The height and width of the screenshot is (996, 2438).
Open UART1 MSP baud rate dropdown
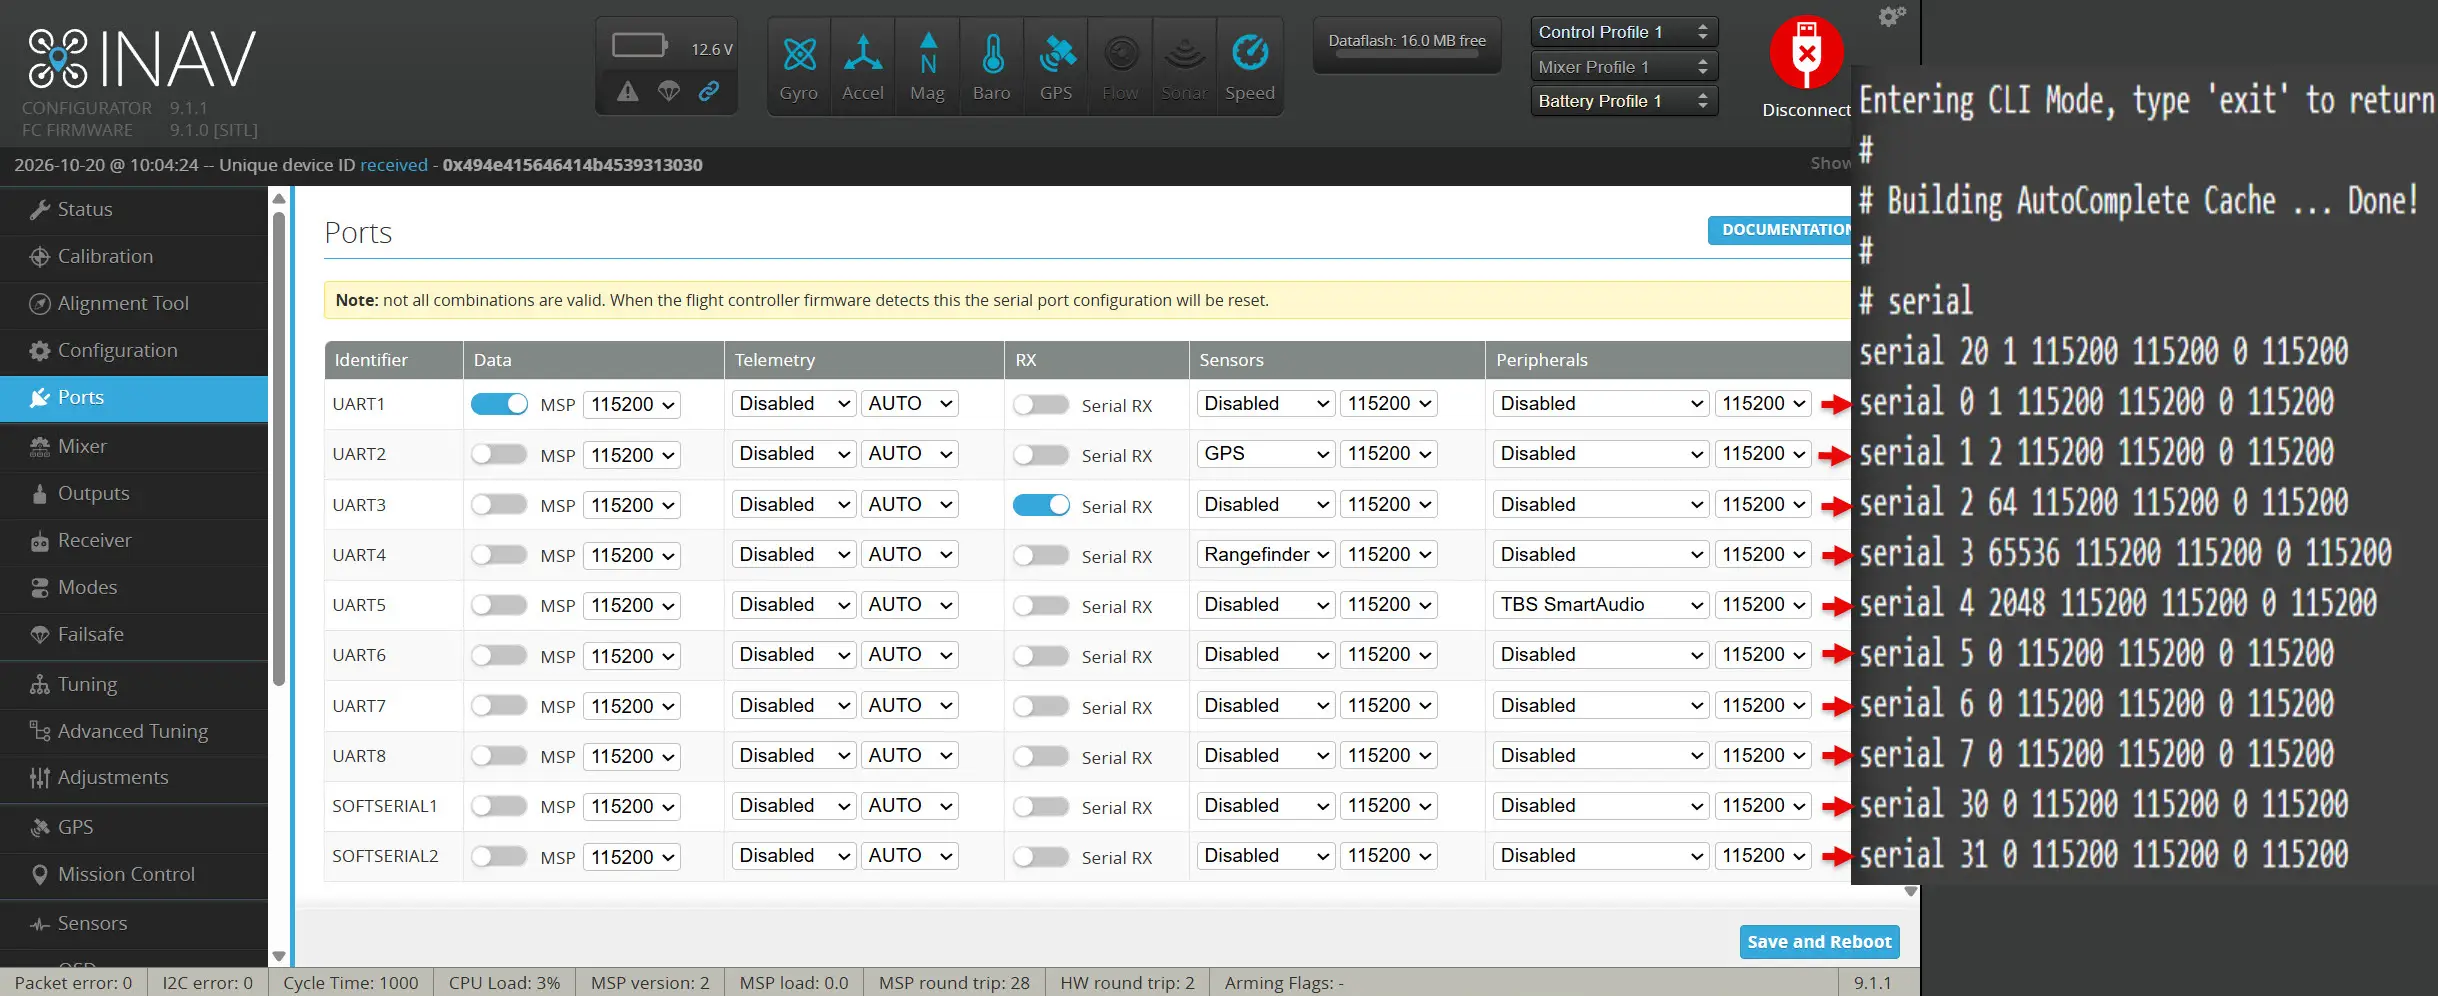click(632, 405)
